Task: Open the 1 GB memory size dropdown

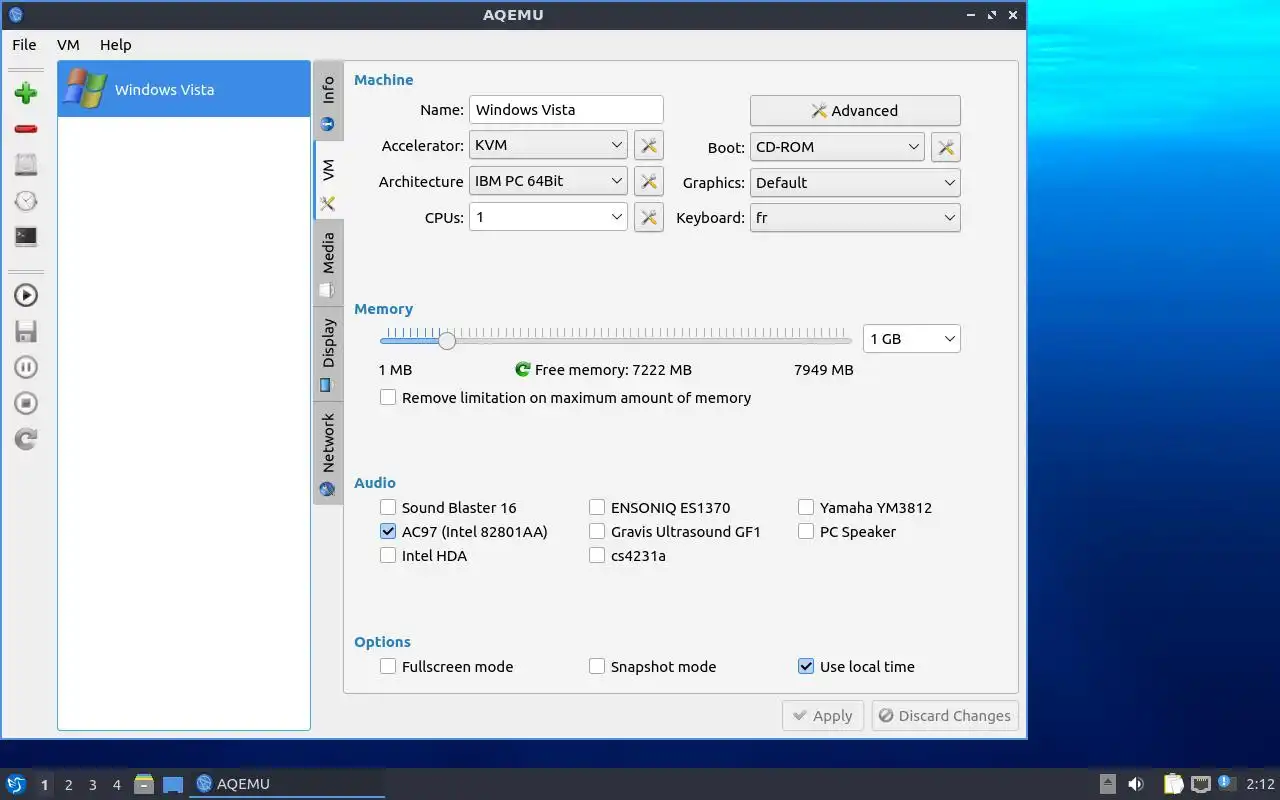Action: coord(911,339)
